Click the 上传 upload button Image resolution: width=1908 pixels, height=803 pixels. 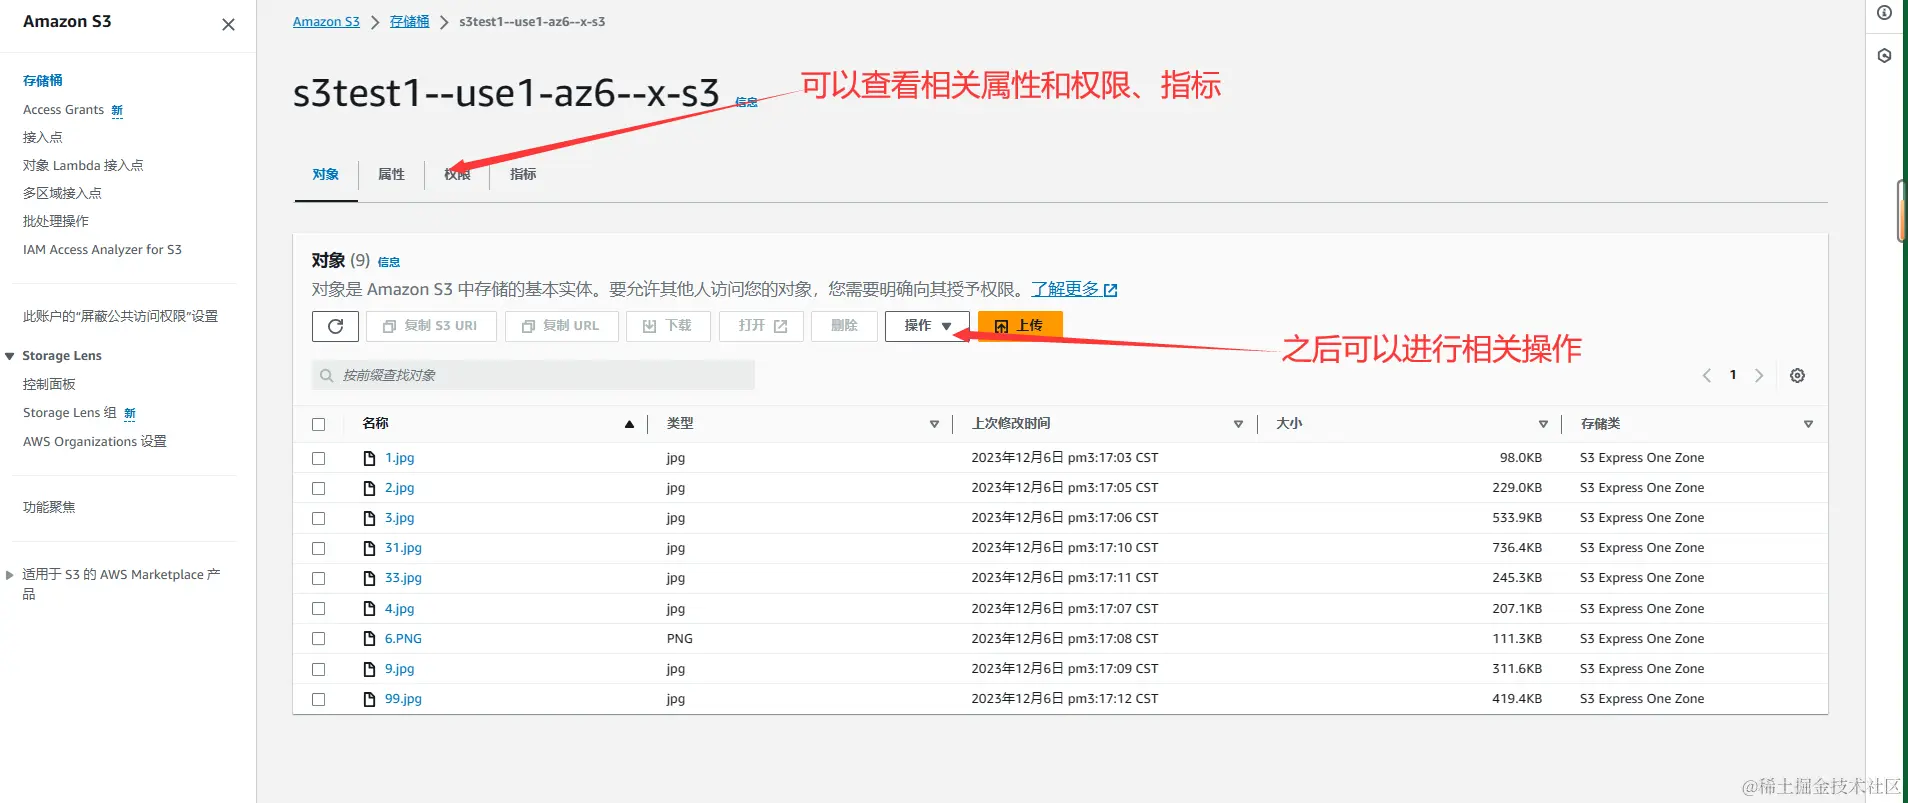tap(1020, 326)
